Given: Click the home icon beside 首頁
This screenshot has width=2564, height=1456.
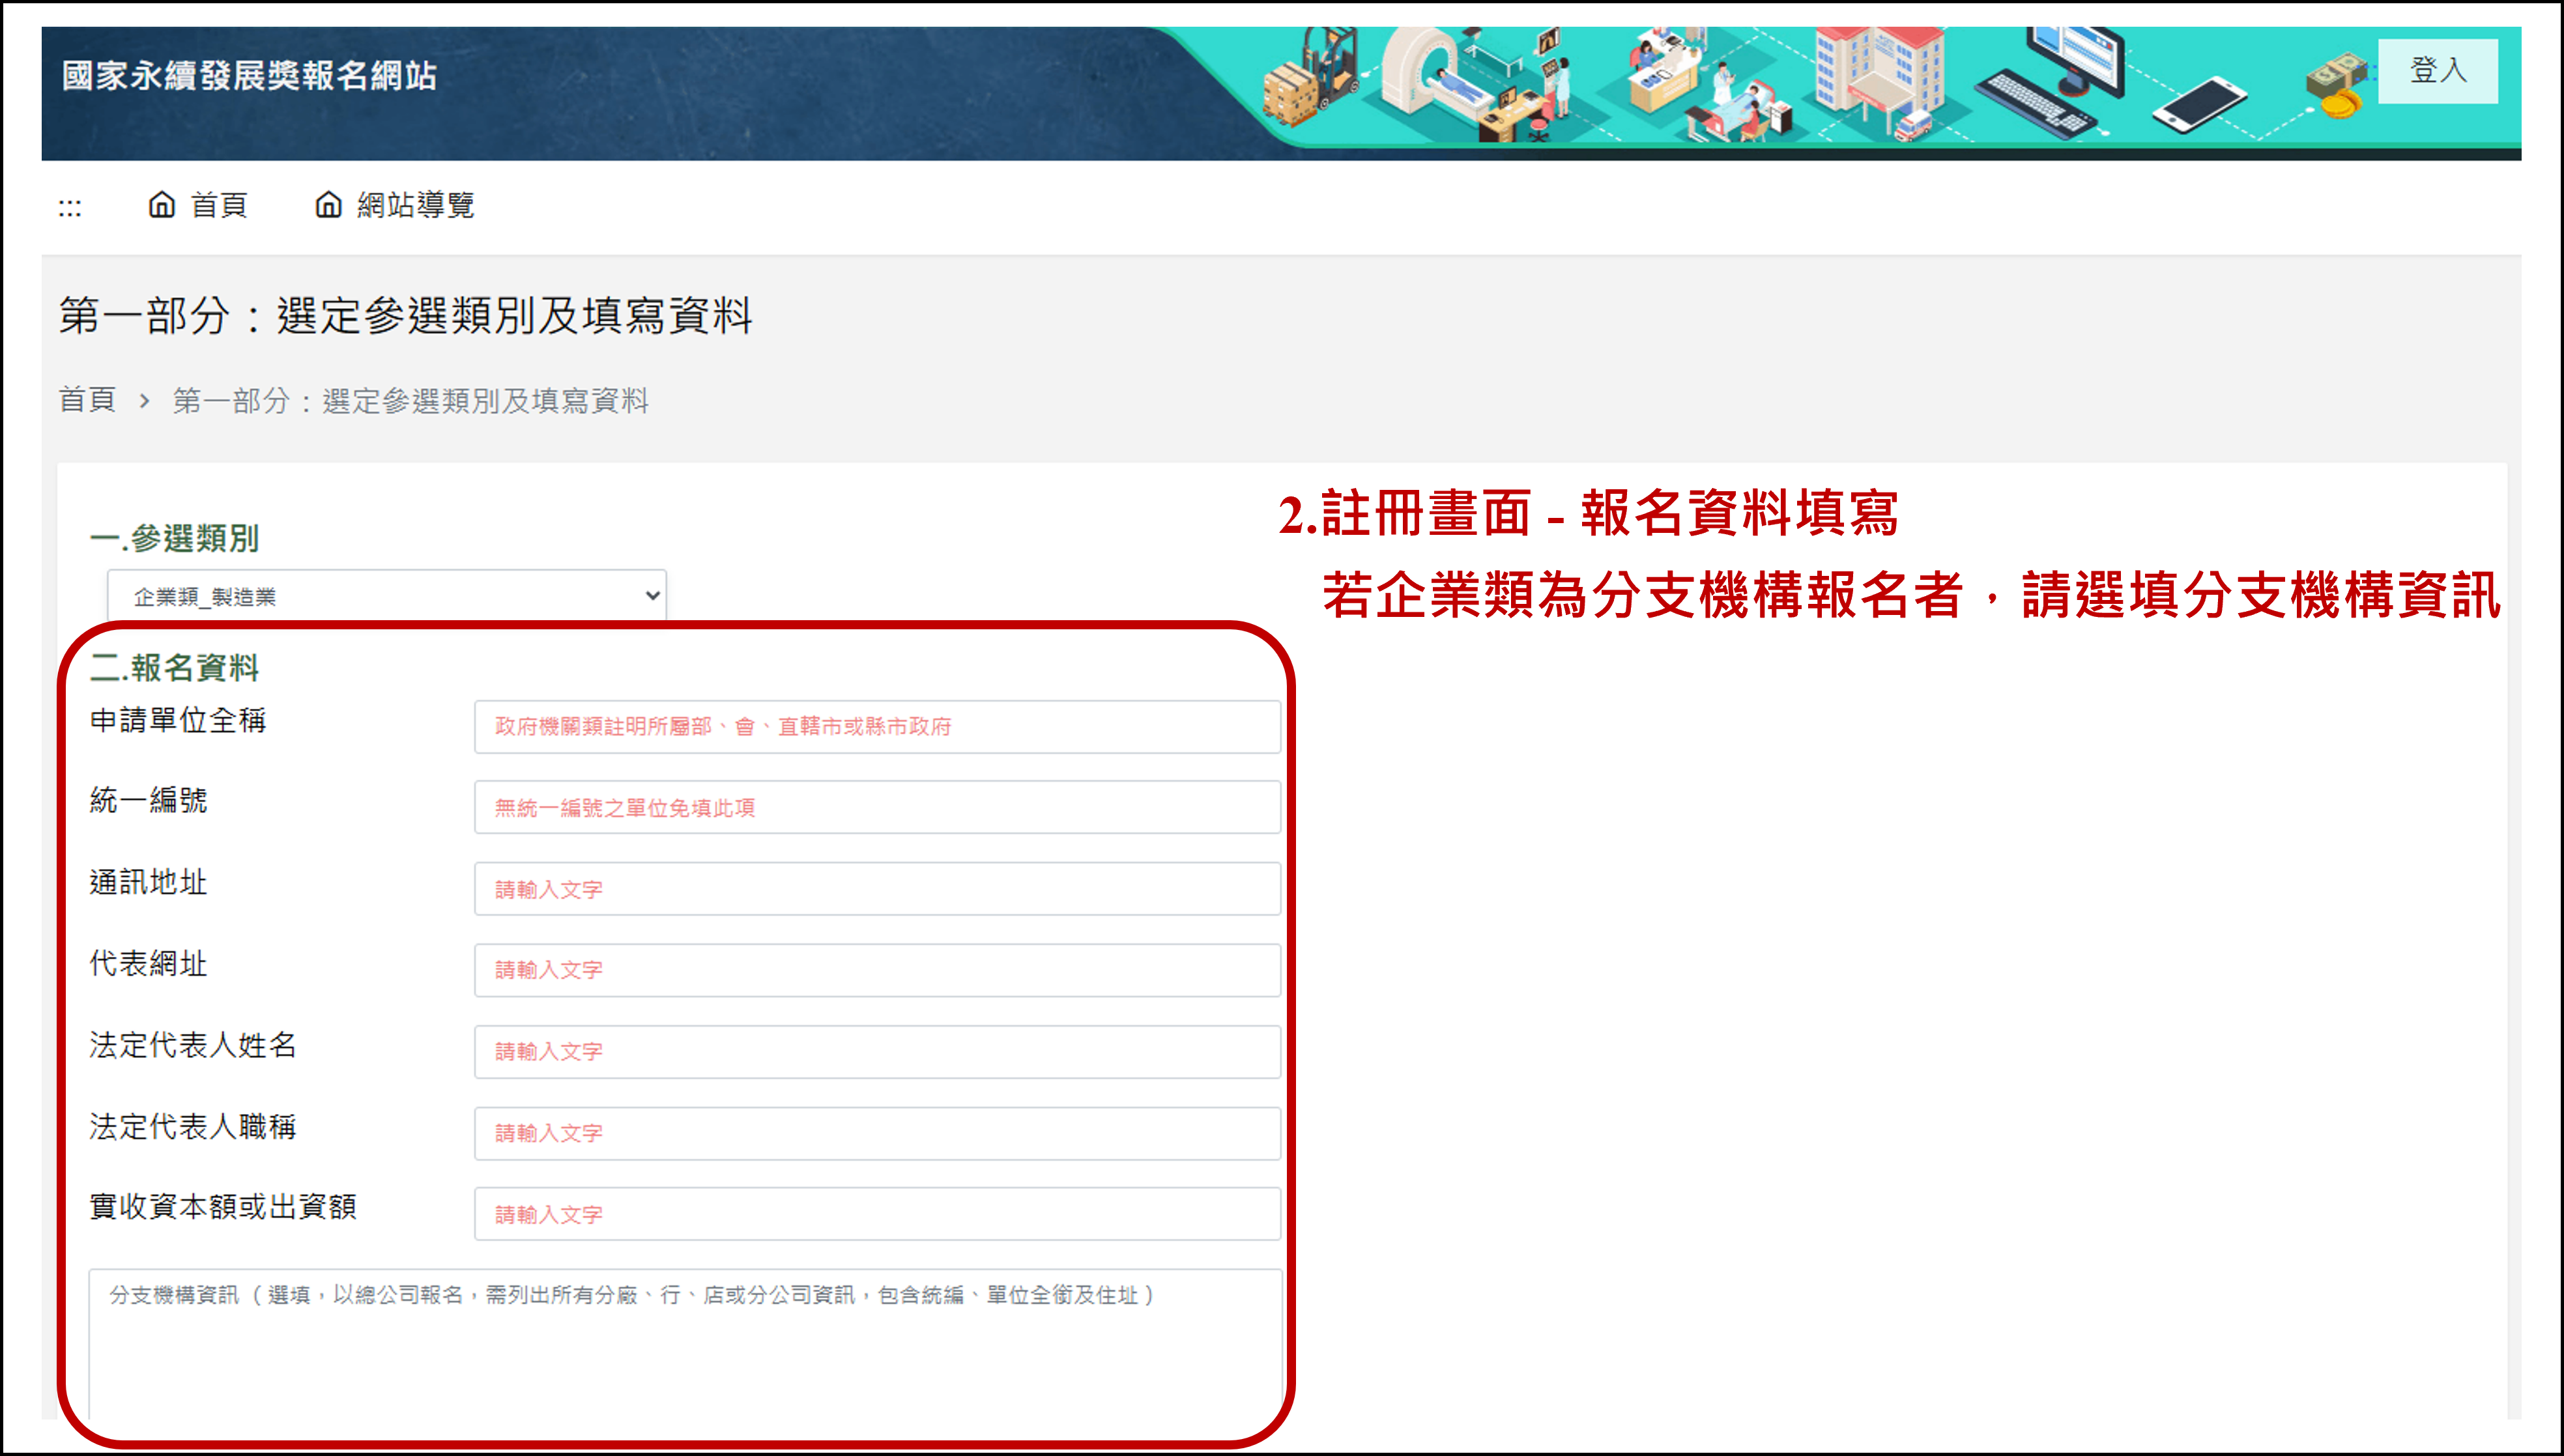Looking at the screenshot, I should point(162,205).
